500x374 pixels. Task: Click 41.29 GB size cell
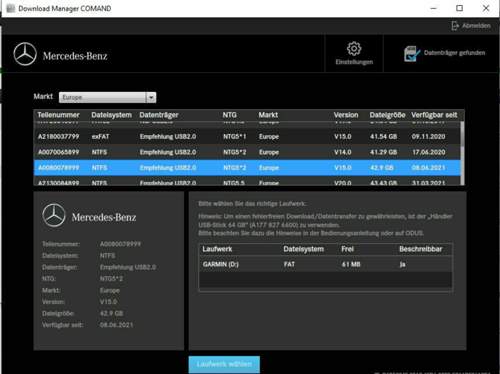click(x=383, y=152)
